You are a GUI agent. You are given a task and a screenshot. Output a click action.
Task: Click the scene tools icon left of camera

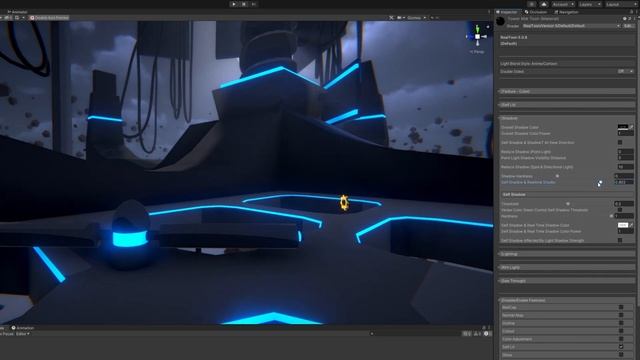tap(391, 18)
